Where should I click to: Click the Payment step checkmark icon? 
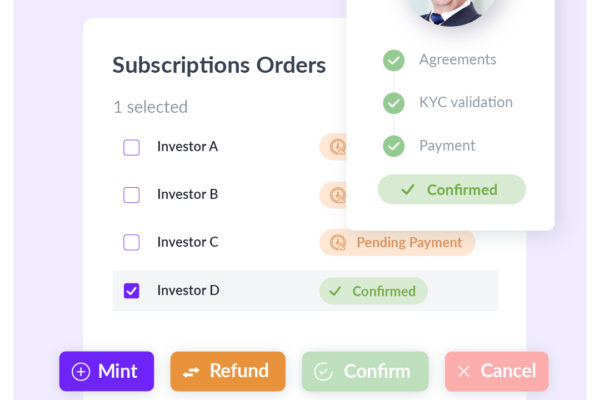point(394,146)
